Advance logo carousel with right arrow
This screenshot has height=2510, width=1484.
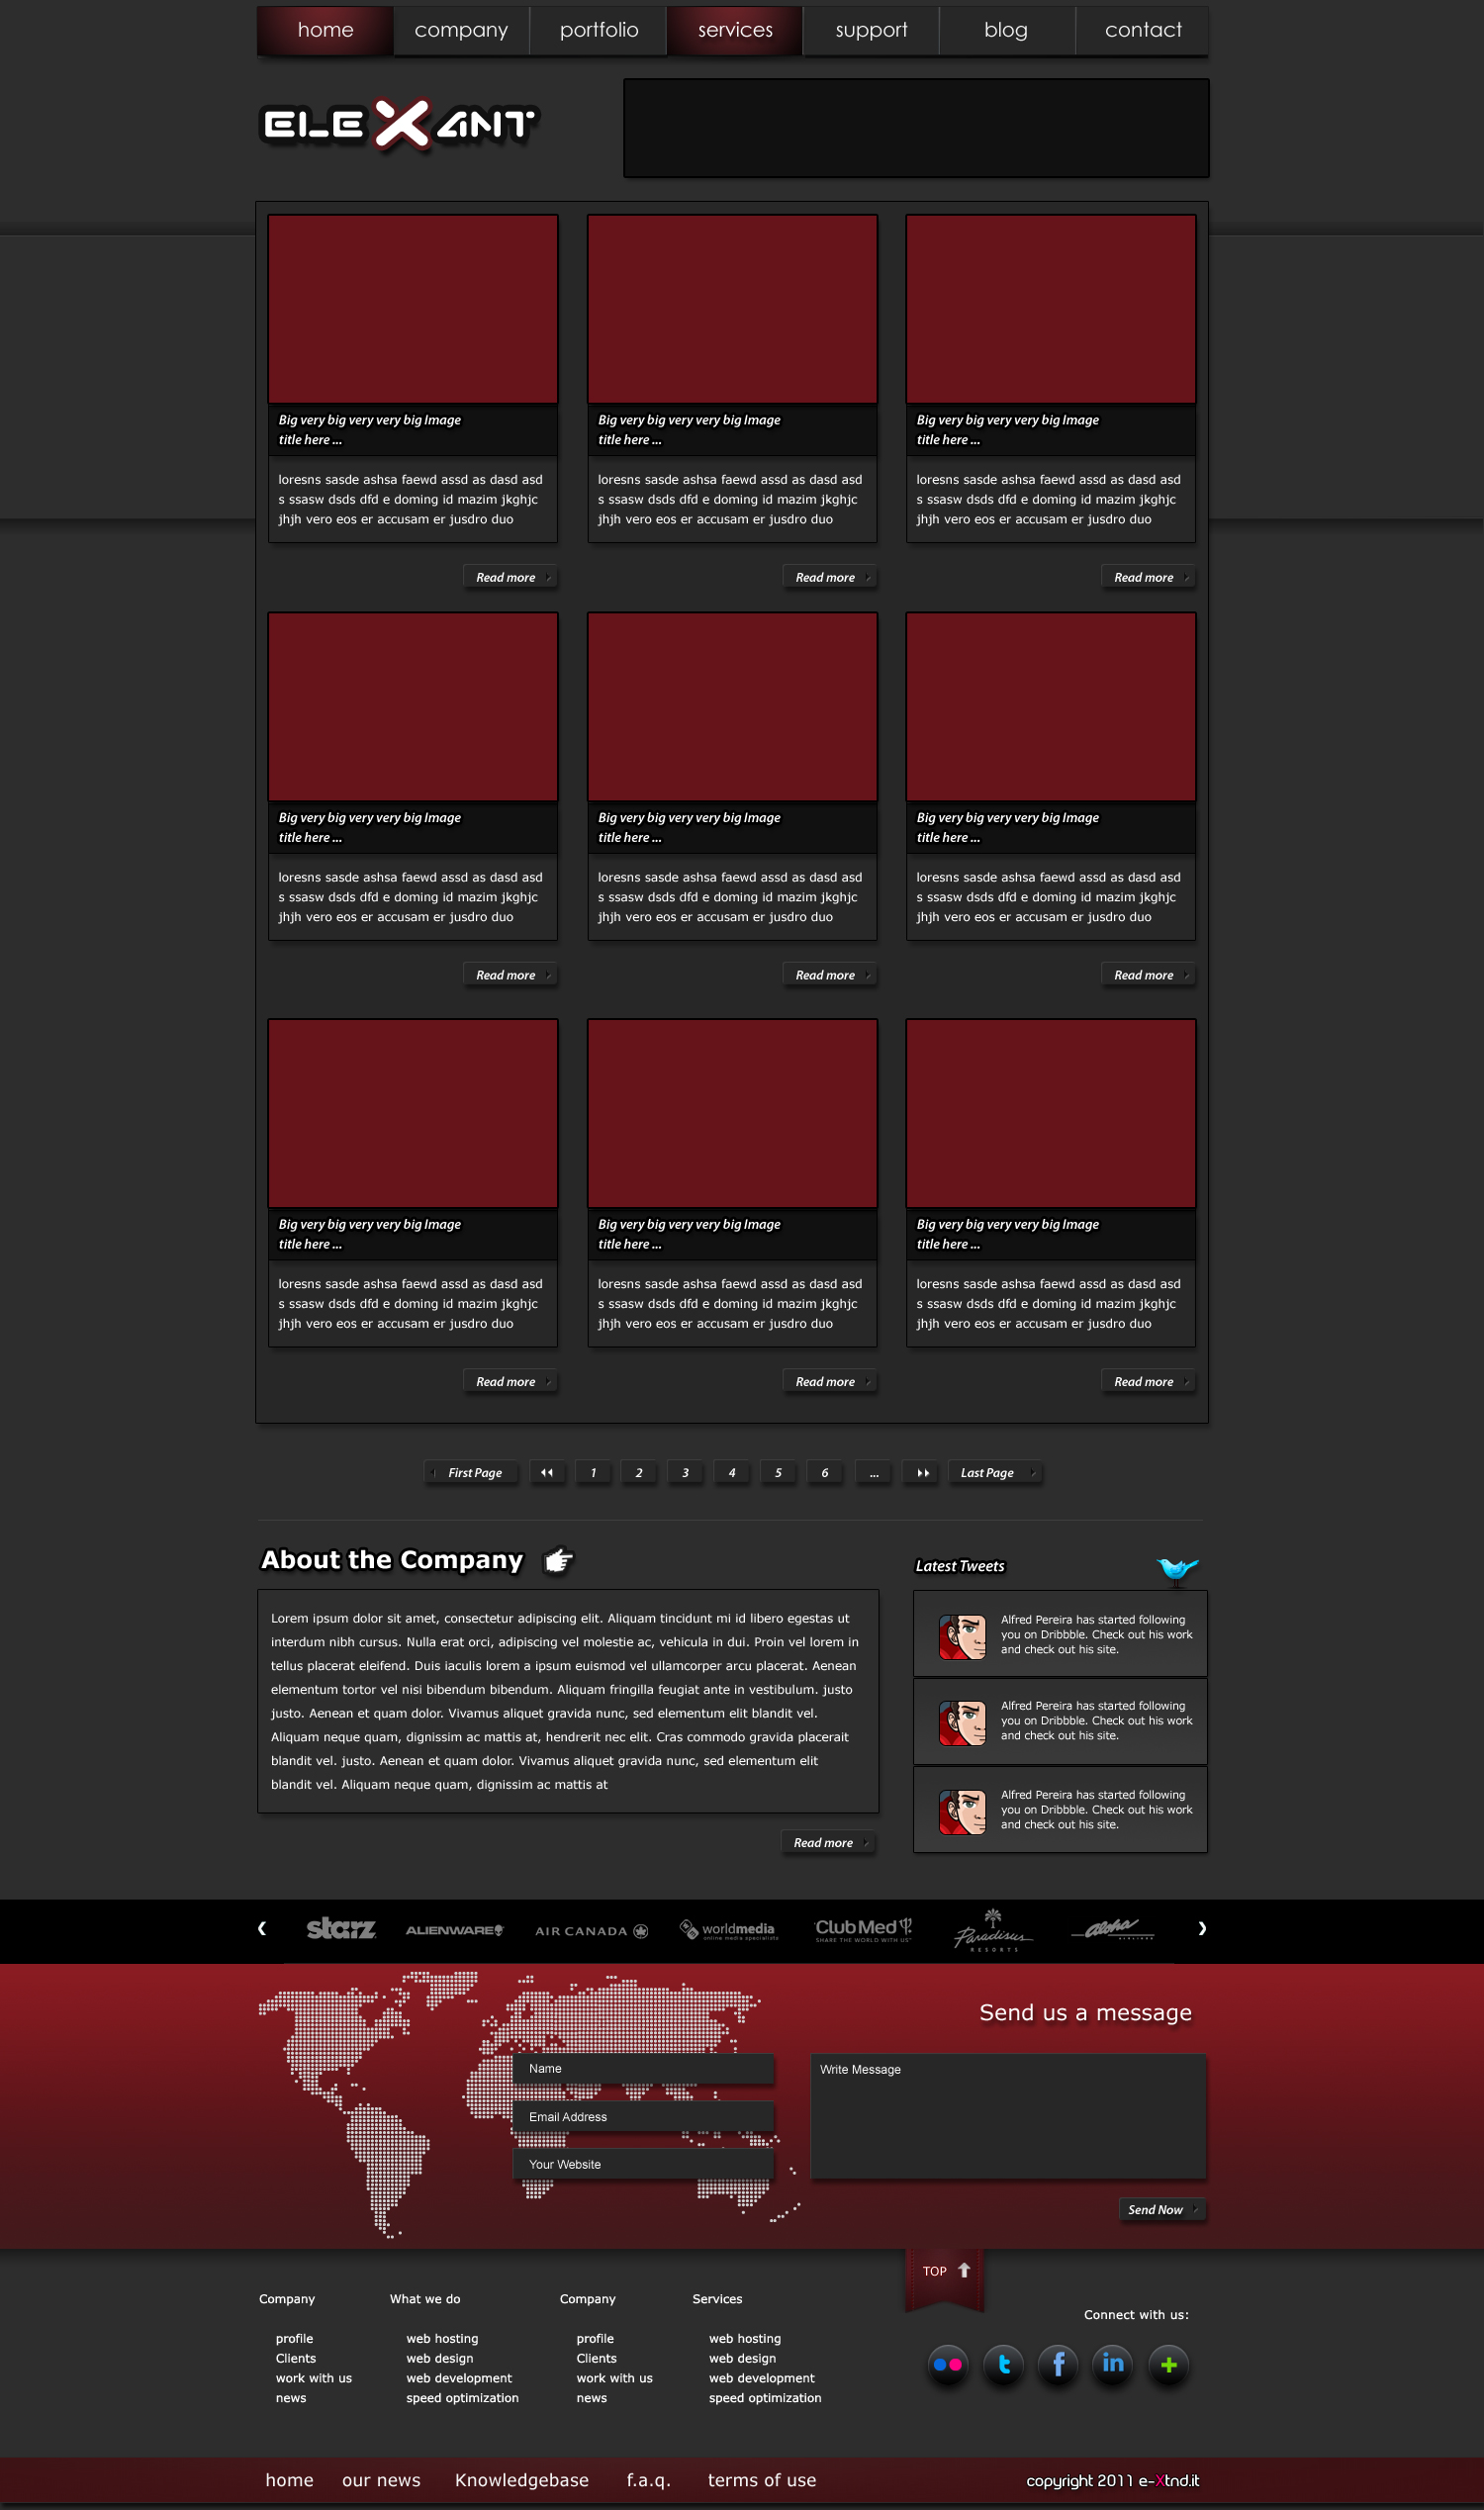(1202, 1929)
